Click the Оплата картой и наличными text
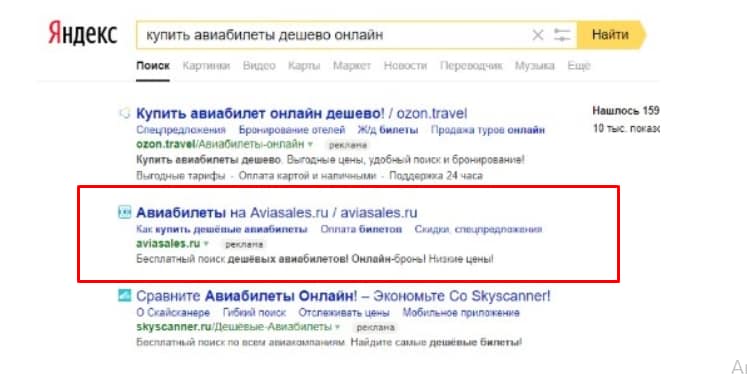Image resolution: width=747 pixels, height=378 pixels. pos(307,176)
